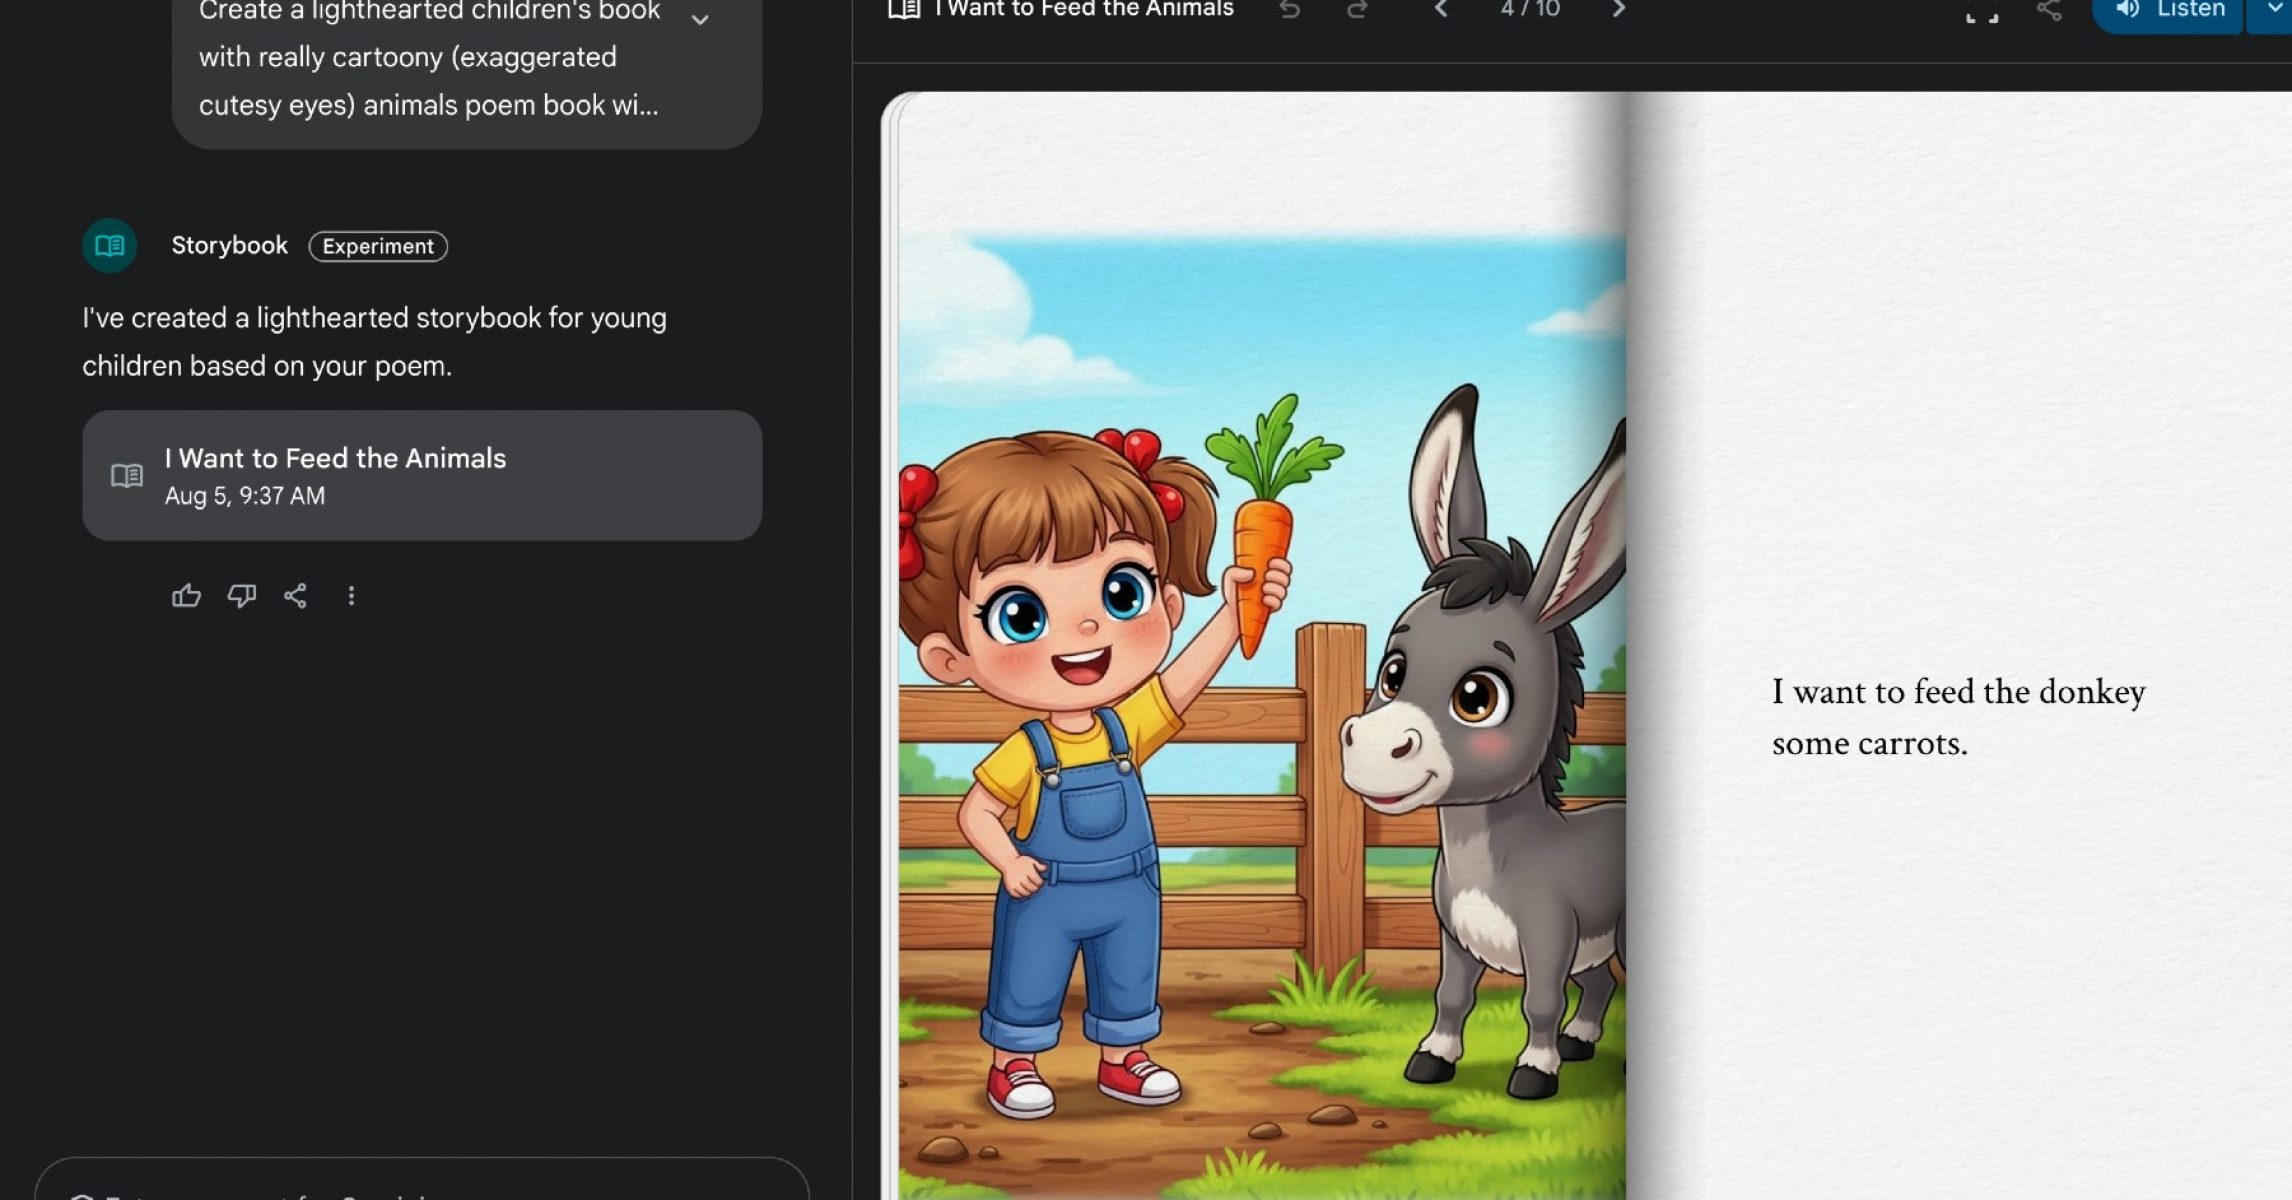Click the Experiment badge next to Storybook

(x=378, y=246)
